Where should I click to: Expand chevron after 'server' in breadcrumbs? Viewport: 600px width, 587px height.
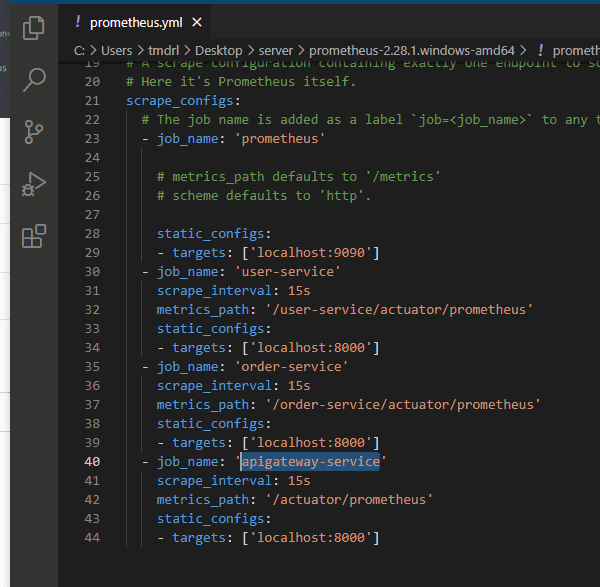pyautogui.click(x=301, y=51)
